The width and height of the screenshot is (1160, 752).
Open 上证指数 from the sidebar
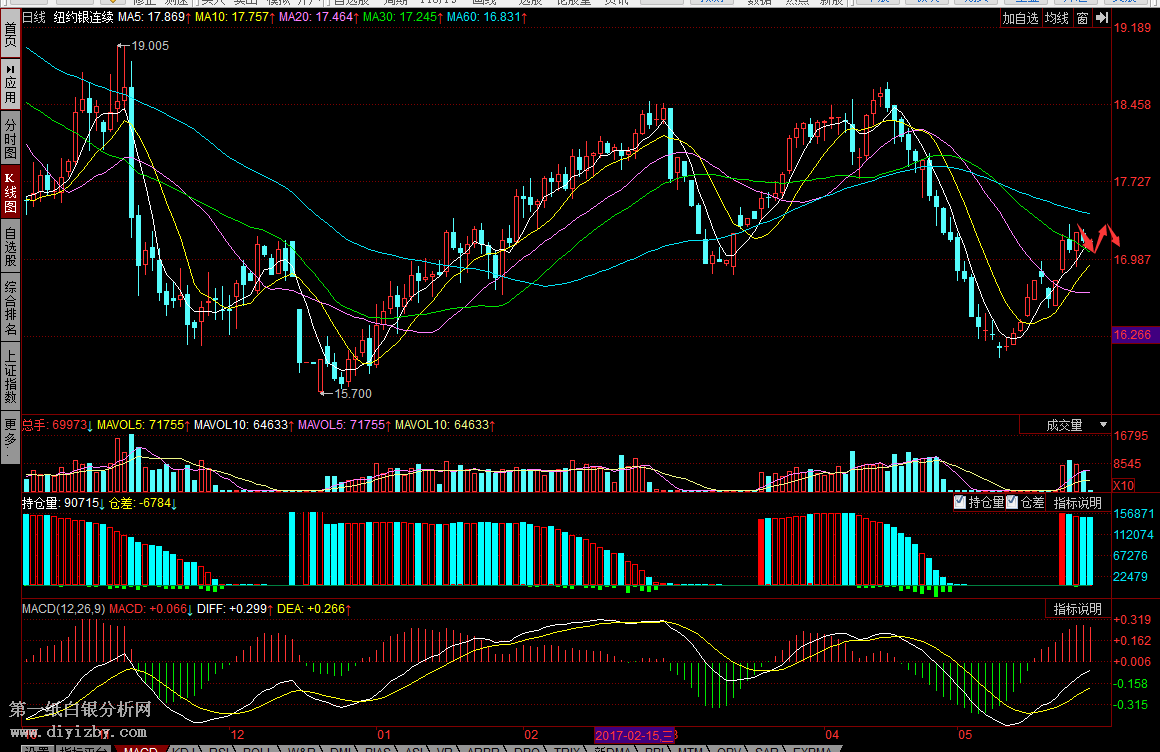click(10, 376)
